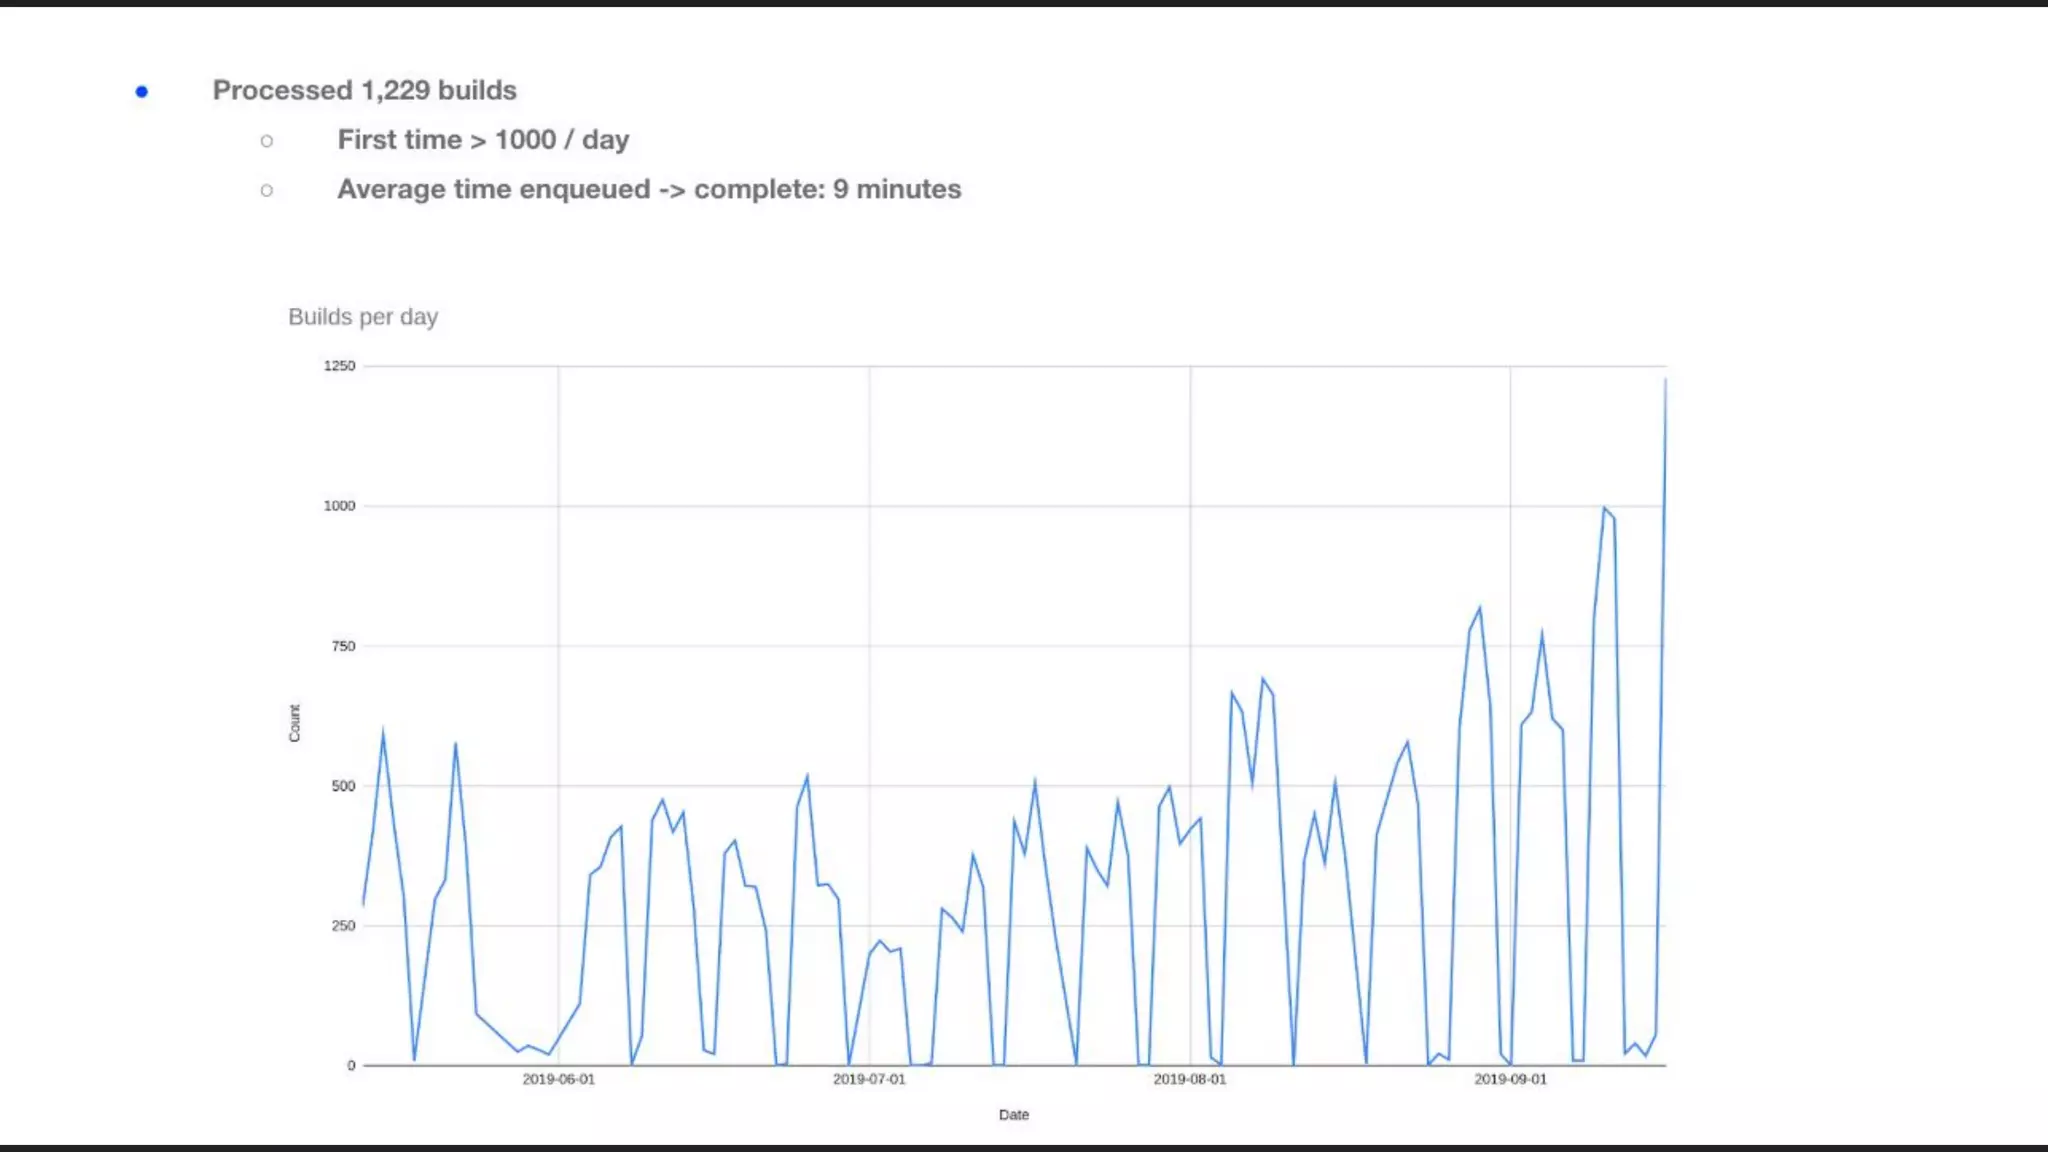
Task: Select the 'Processed 1,229 builds' heading text
Action: tap(364, 90)
